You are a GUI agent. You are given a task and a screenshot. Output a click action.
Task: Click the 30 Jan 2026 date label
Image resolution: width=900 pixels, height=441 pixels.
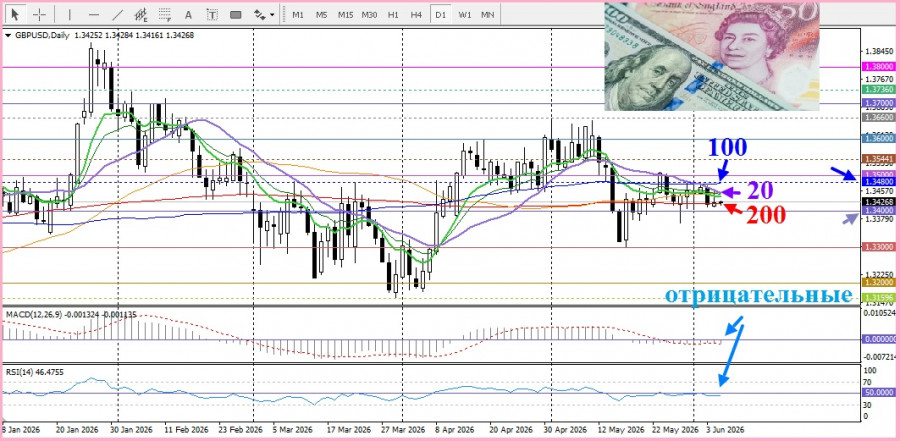(133, 430)
